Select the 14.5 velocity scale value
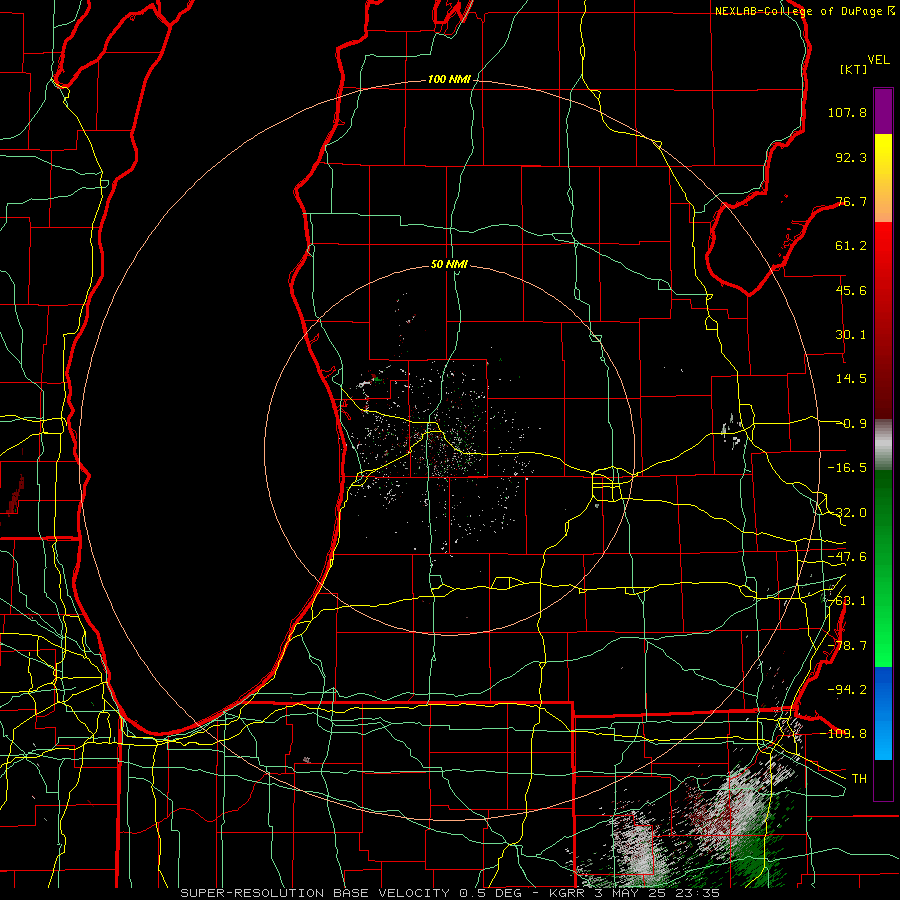Image resolution: width=900 pixels, height=900 pixels. [x=851, y=379]
